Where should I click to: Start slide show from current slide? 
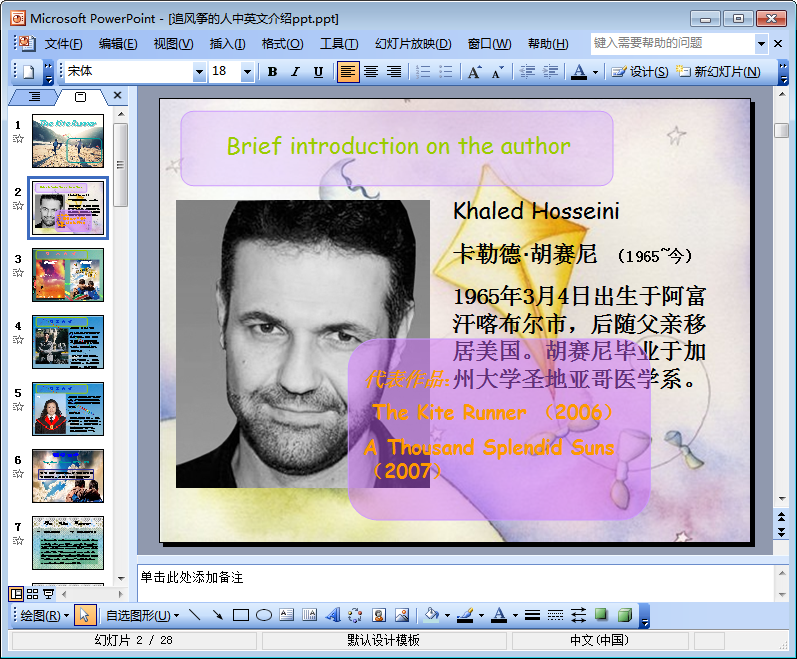pos(49,593)
